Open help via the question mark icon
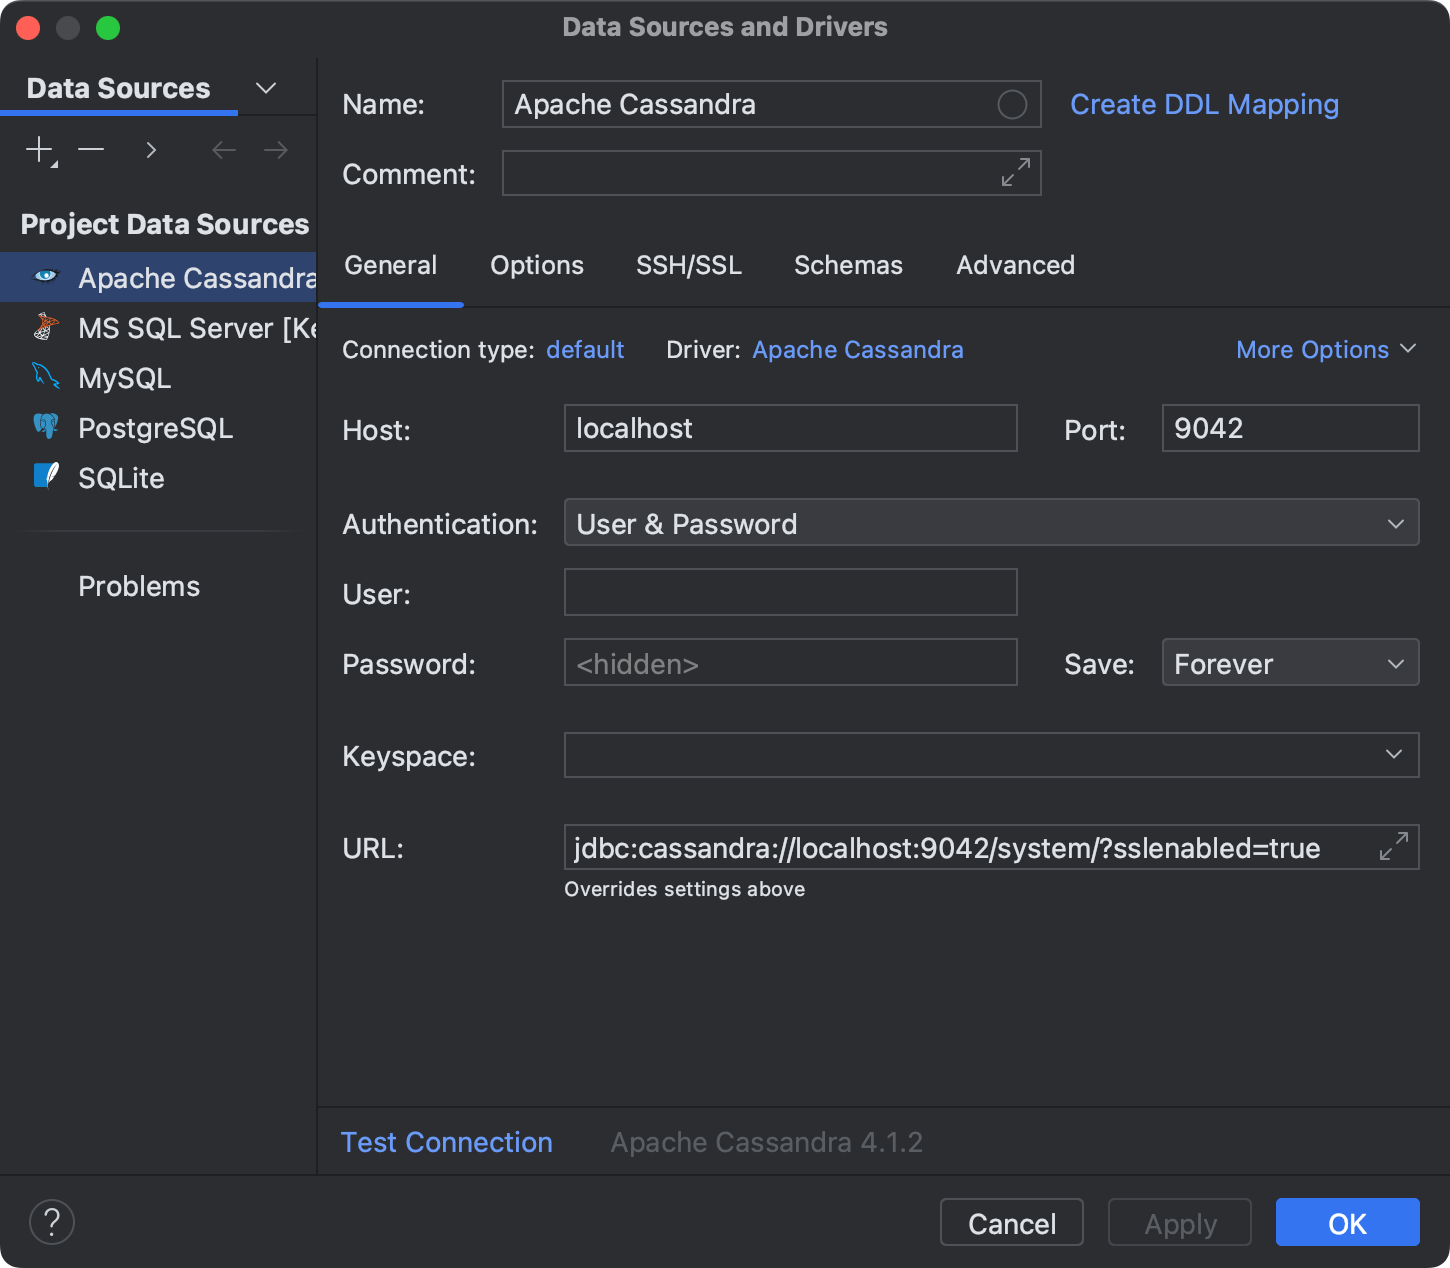The width and height of the screenshot is (1450, 1268). click(51, 1221)
